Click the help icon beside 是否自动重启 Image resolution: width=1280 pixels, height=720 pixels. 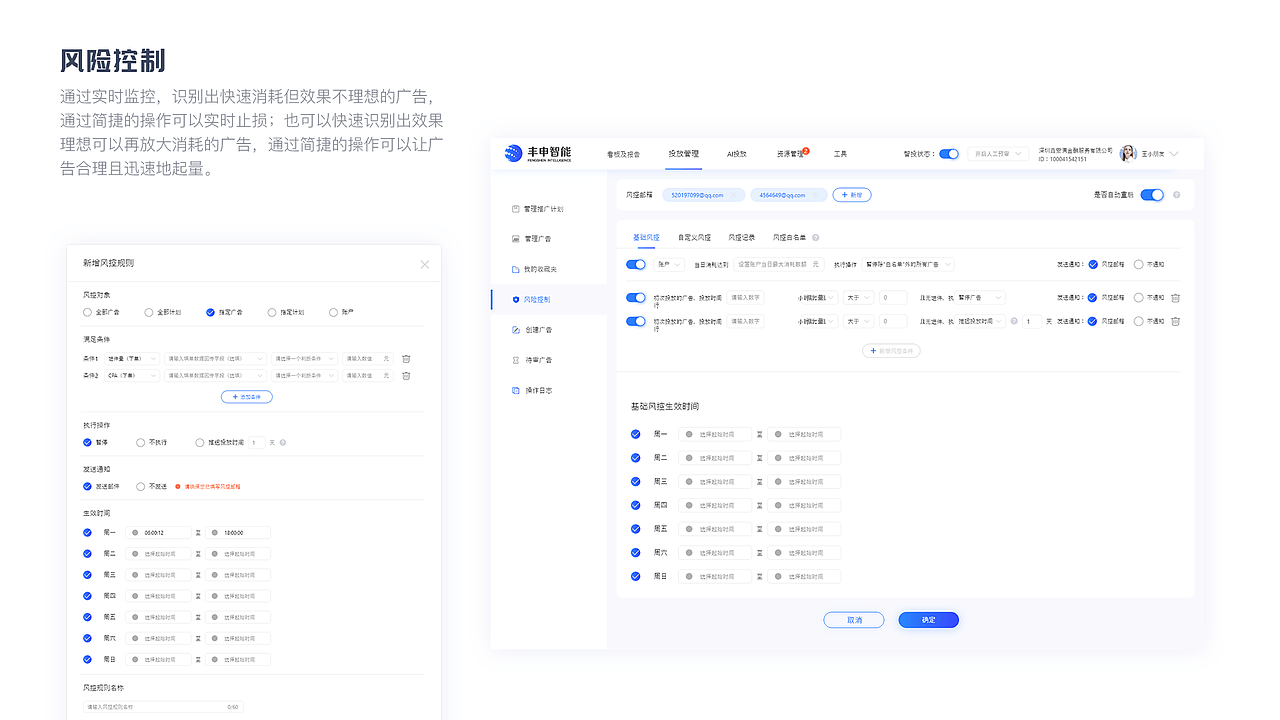(1176, 195)
